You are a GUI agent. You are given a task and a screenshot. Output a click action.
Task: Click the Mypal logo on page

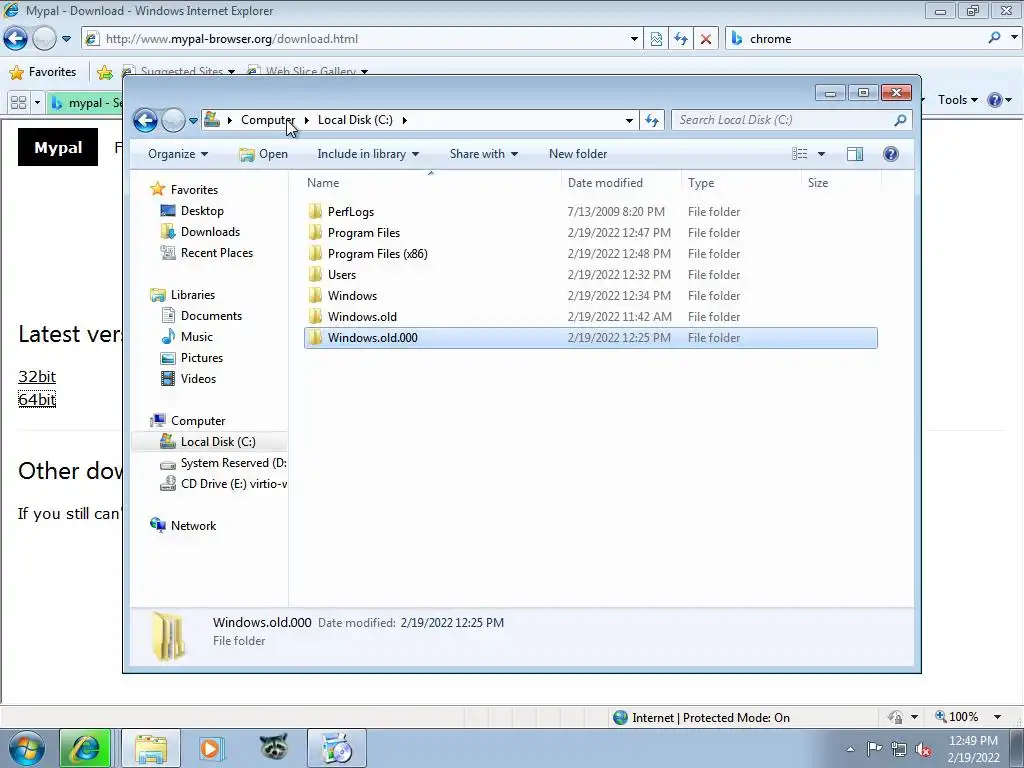click(x=58, y=147)
